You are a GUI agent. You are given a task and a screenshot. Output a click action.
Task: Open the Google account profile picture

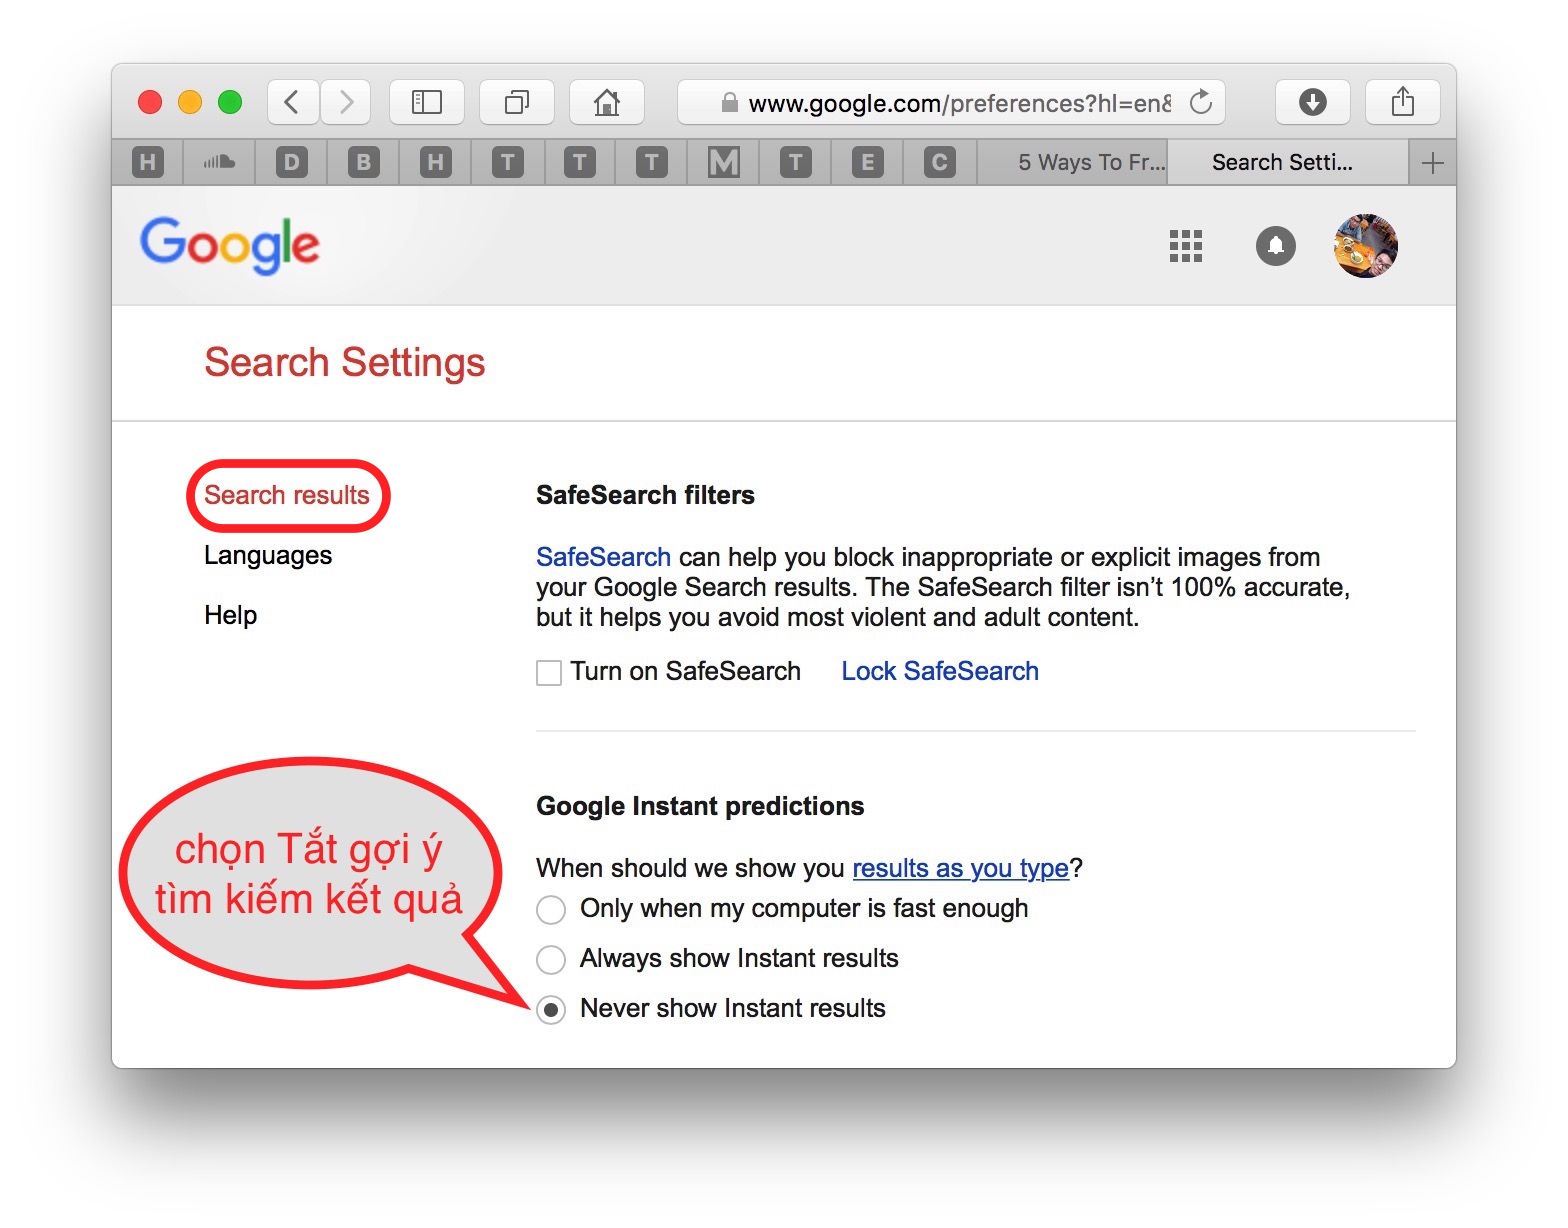1365,246
